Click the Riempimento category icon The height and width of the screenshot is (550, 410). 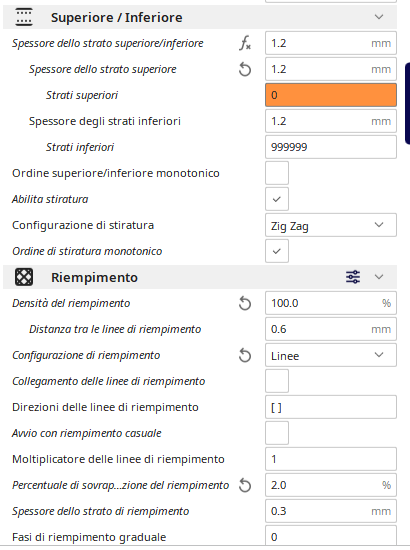coord(24,277)
